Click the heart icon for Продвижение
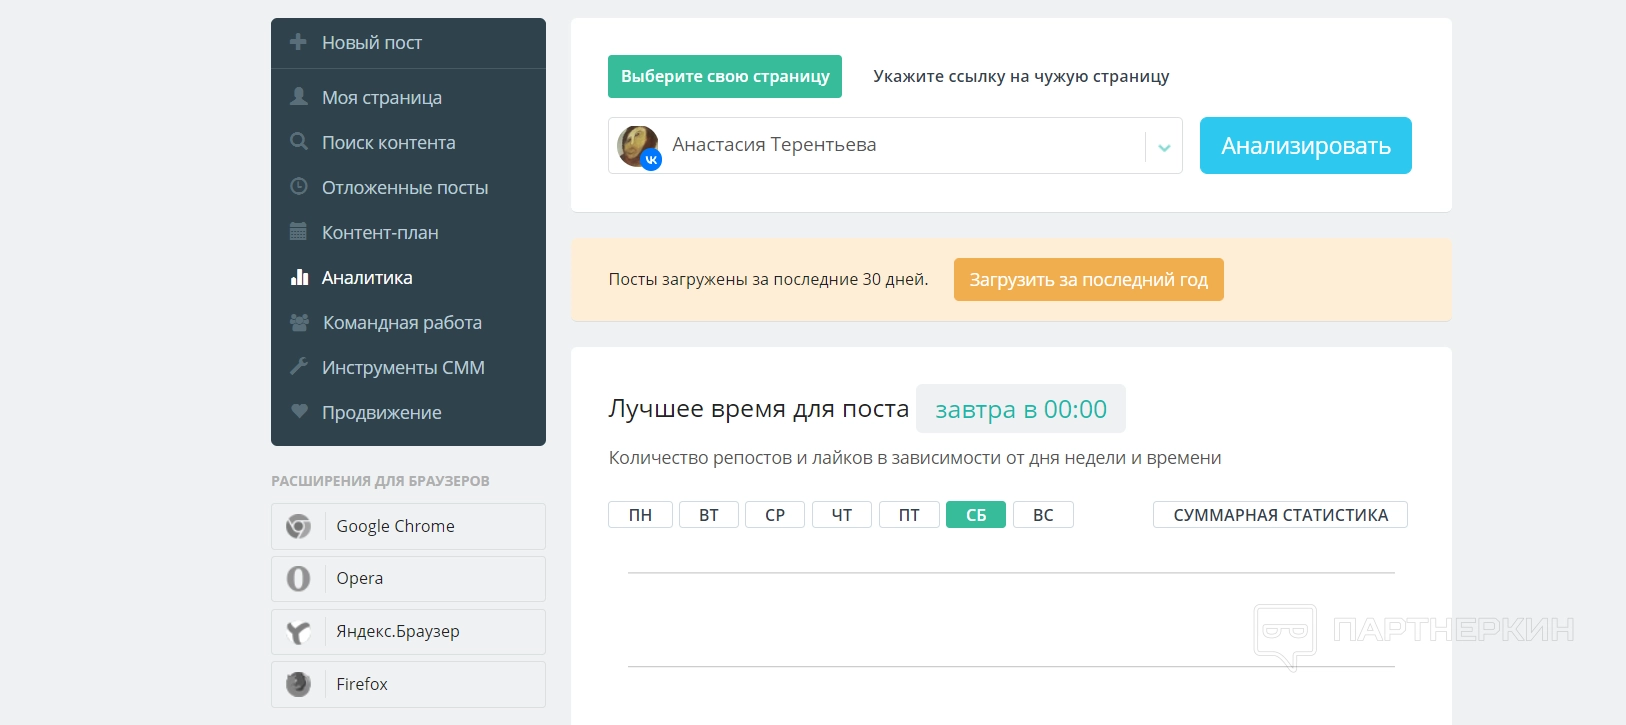This screenshot has height=725, width=1626. [x=298, y=411]
